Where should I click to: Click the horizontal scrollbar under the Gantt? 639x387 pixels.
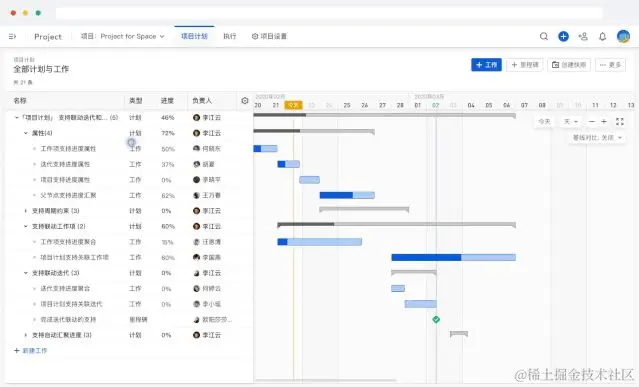click(x=325, y=381)
